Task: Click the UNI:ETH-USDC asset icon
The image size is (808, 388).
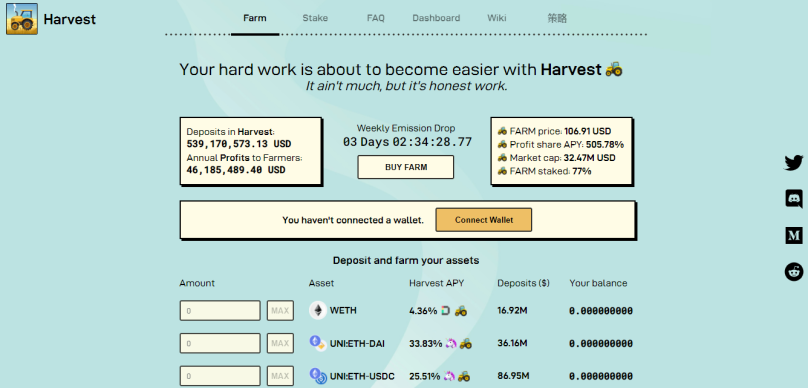Action: pos(318,376)
